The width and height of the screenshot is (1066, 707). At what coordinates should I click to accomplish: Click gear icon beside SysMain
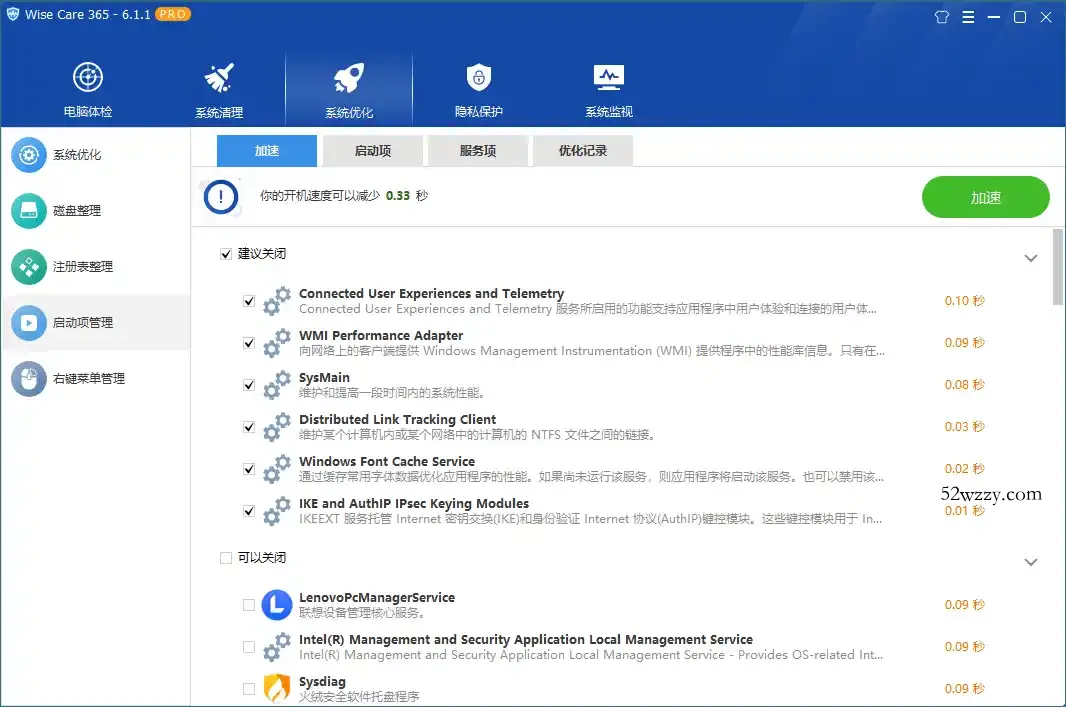[x=277, y=385]
